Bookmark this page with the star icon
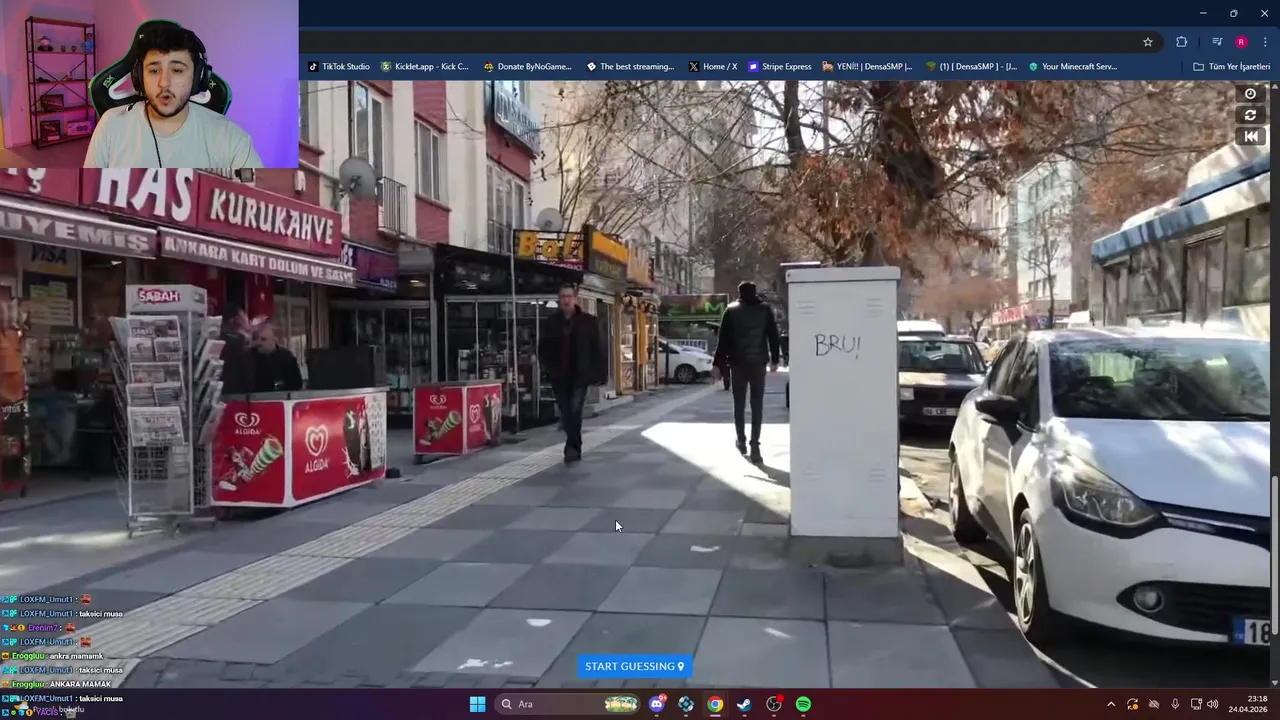This screenshot has width=1280, height=720. 1147,42
